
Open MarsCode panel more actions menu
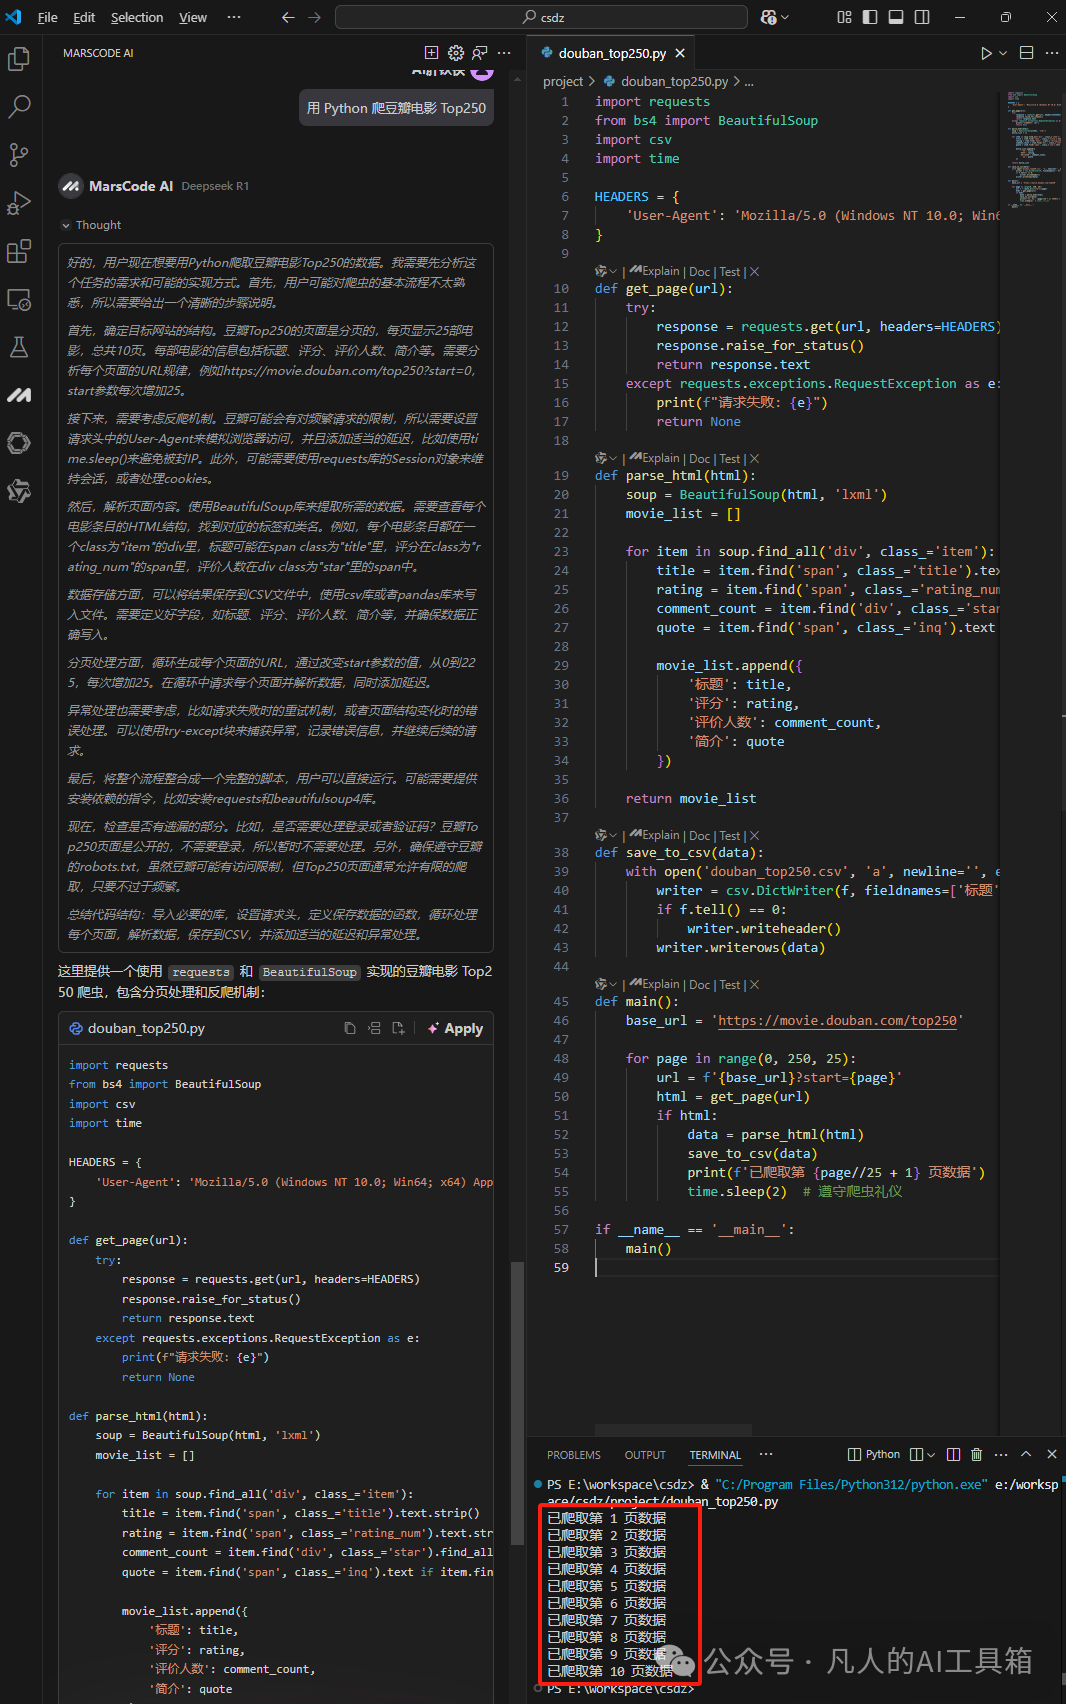tap(504, 53)
